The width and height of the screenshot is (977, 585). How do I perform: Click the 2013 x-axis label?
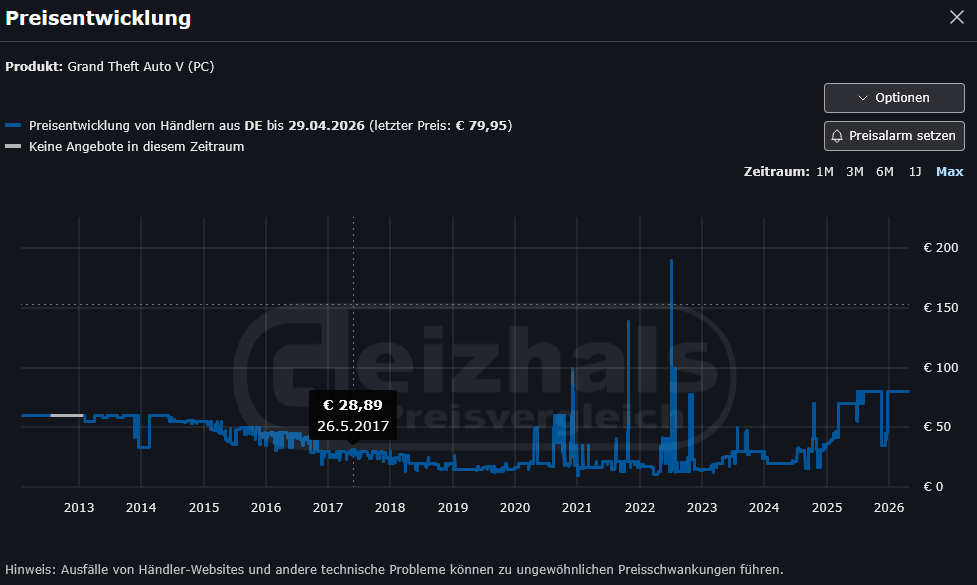coord(79,507)
